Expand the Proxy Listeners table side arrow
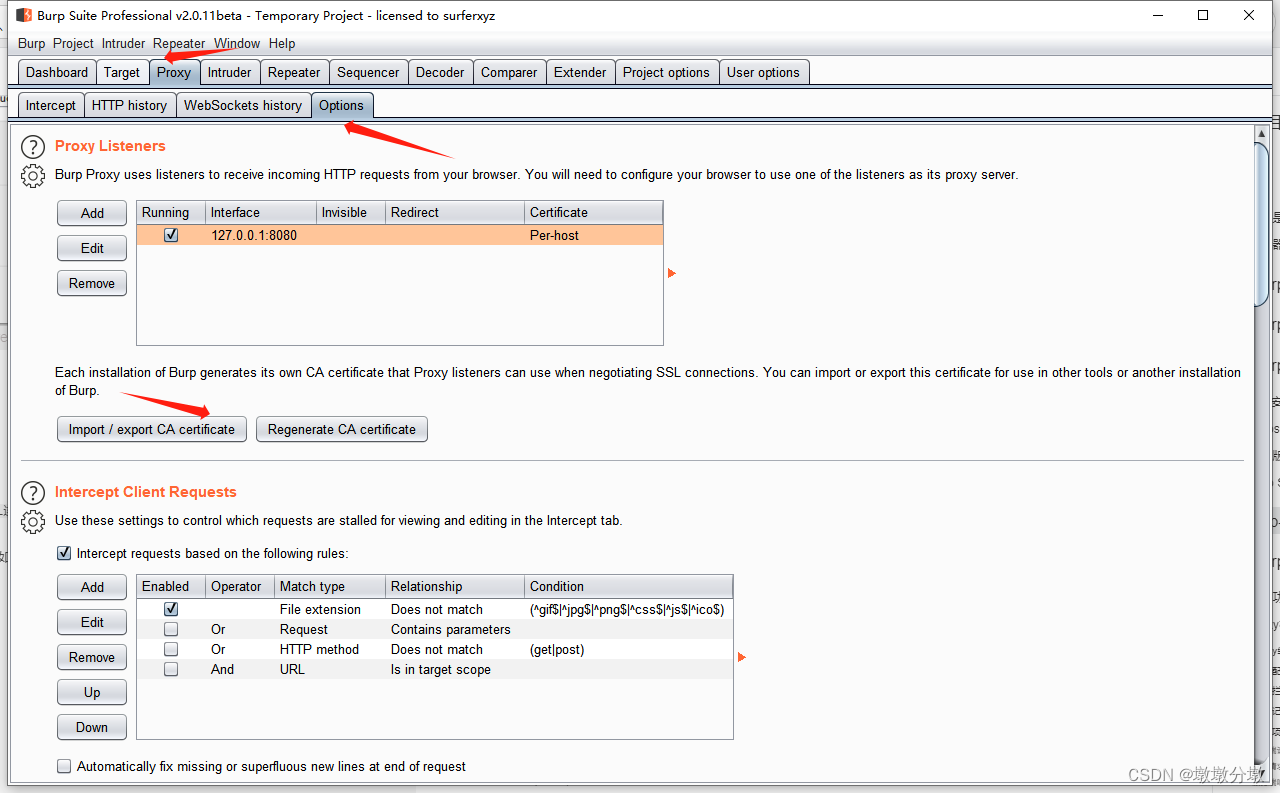This screenshot has height=793, width=1280. (672, 273)
